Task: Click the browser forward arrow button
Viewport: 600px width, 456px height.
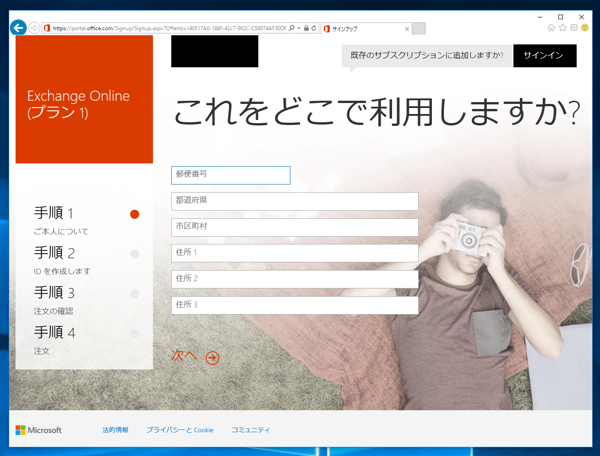Action: (34, 28)
